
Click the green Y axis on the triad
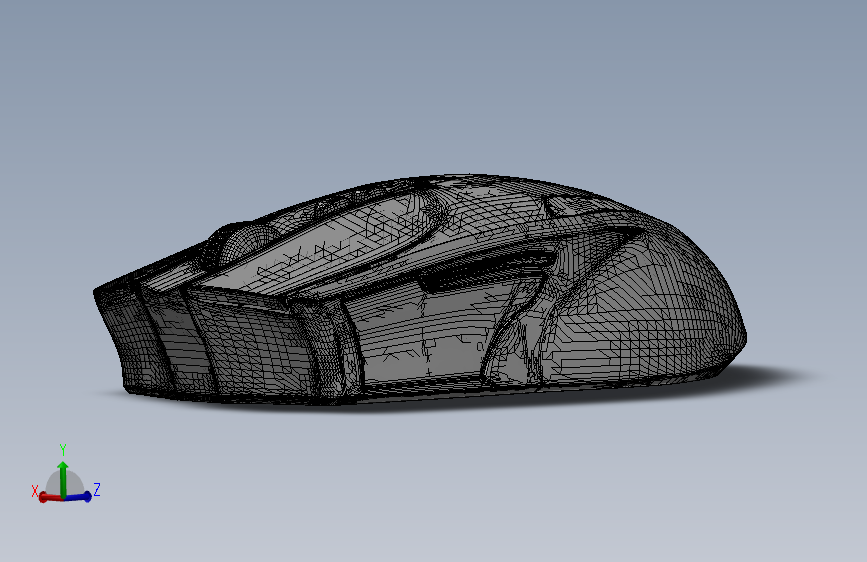[63, 478]
